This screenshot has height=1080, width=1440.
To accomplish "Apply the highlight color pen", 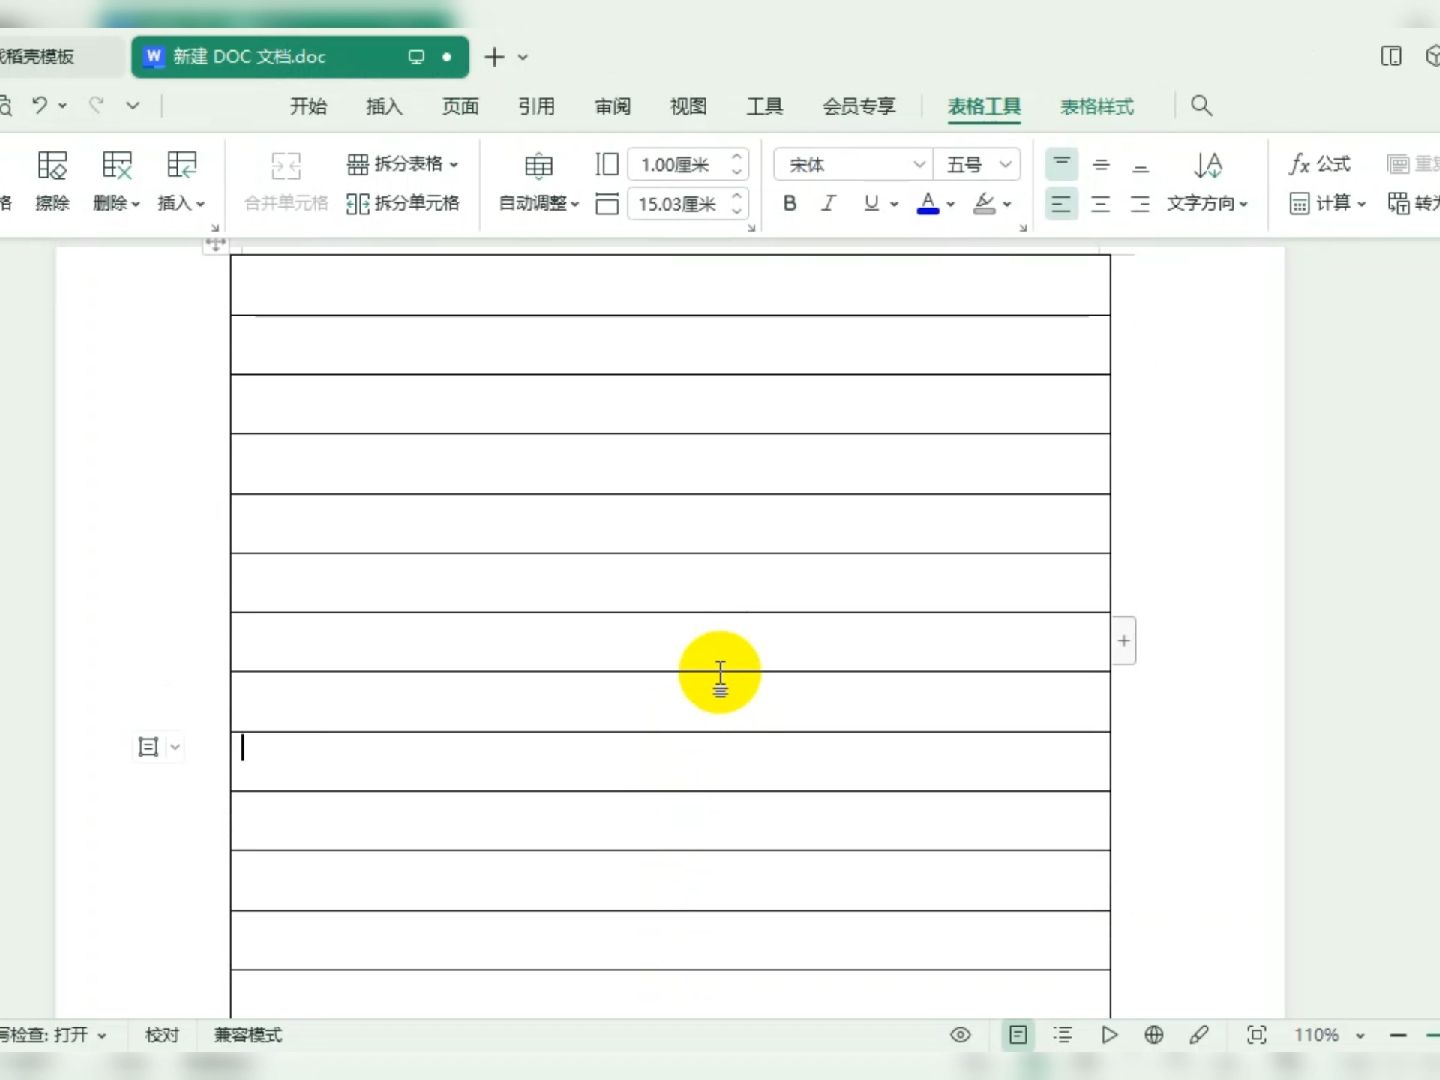I will (x=985, y=204).
